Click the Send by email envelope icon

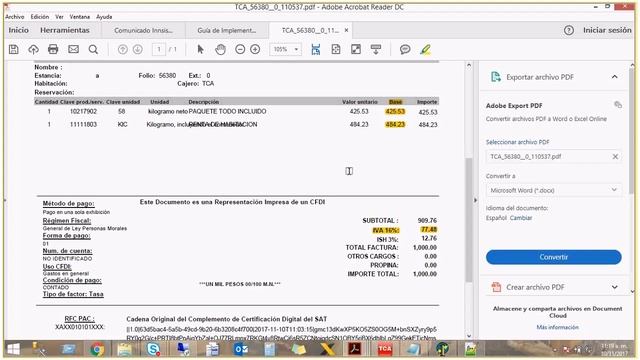(x=73, y=49)
